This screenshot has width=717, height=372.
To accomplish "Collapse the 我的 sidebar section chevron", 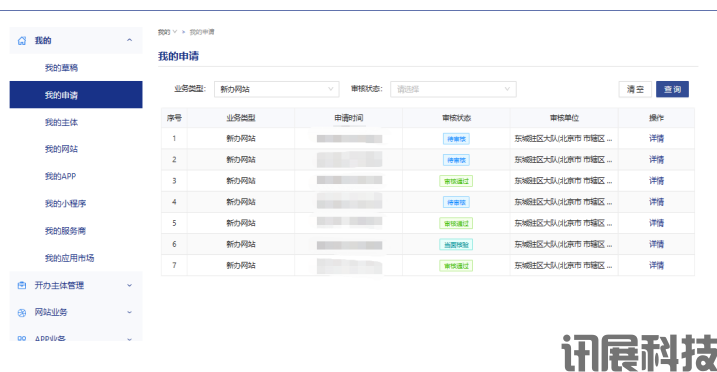I will coord(129,40).
